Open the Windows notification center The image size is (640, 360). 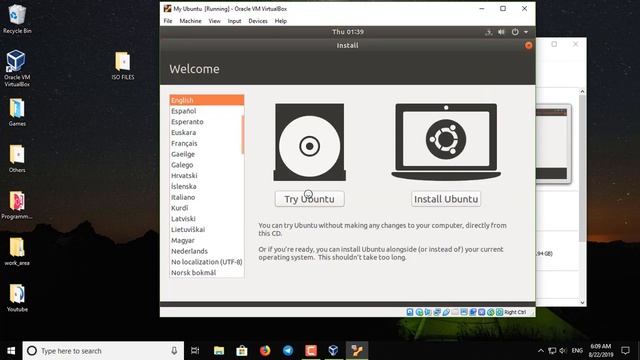click(x=625, y=351)
